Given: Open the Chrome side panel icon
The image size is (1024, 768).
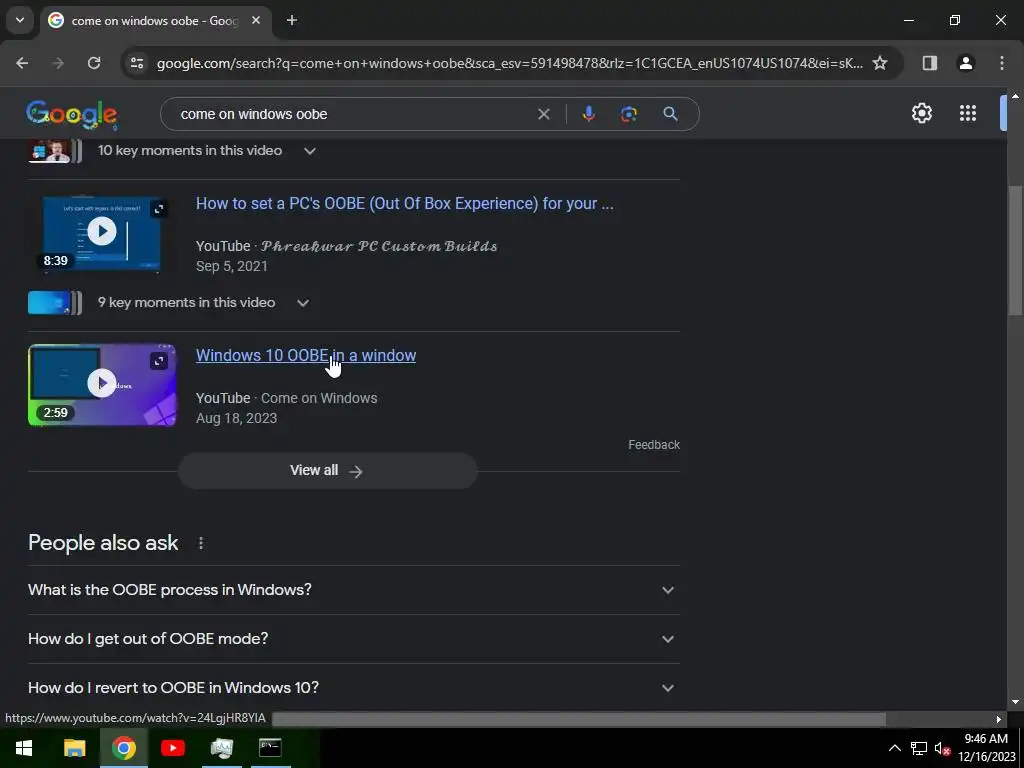Looking at the screenshot, I should pyautogui.click(x=929, y=63).
